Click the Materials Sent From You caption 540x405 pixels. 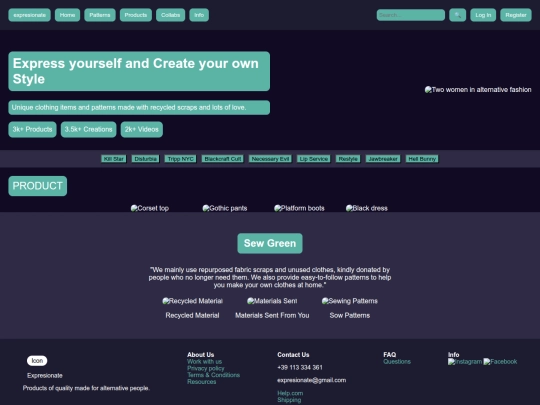[272, 315]
